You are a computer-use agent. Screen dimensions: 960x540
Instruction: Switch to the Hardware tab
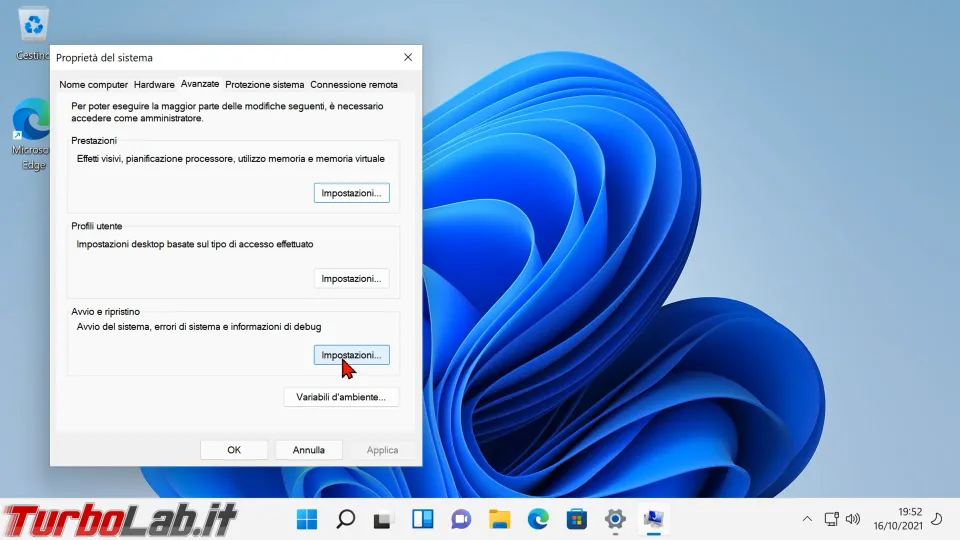[154, 85]
